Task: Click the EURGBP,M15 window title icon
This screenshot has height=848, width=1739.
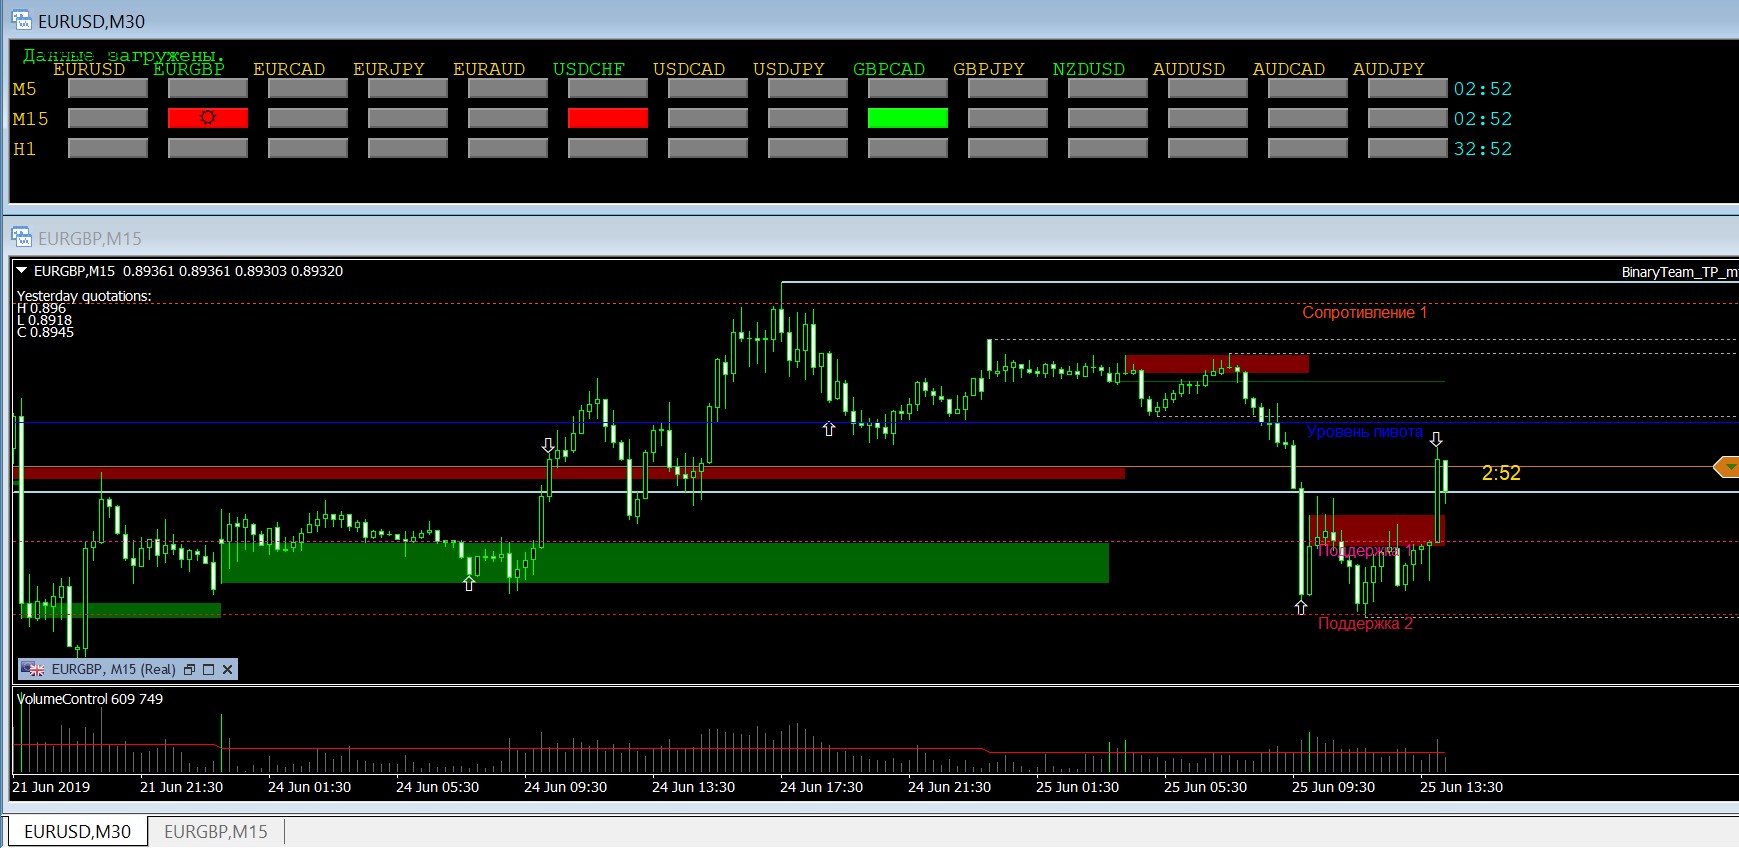Action: tap(21, 238)
